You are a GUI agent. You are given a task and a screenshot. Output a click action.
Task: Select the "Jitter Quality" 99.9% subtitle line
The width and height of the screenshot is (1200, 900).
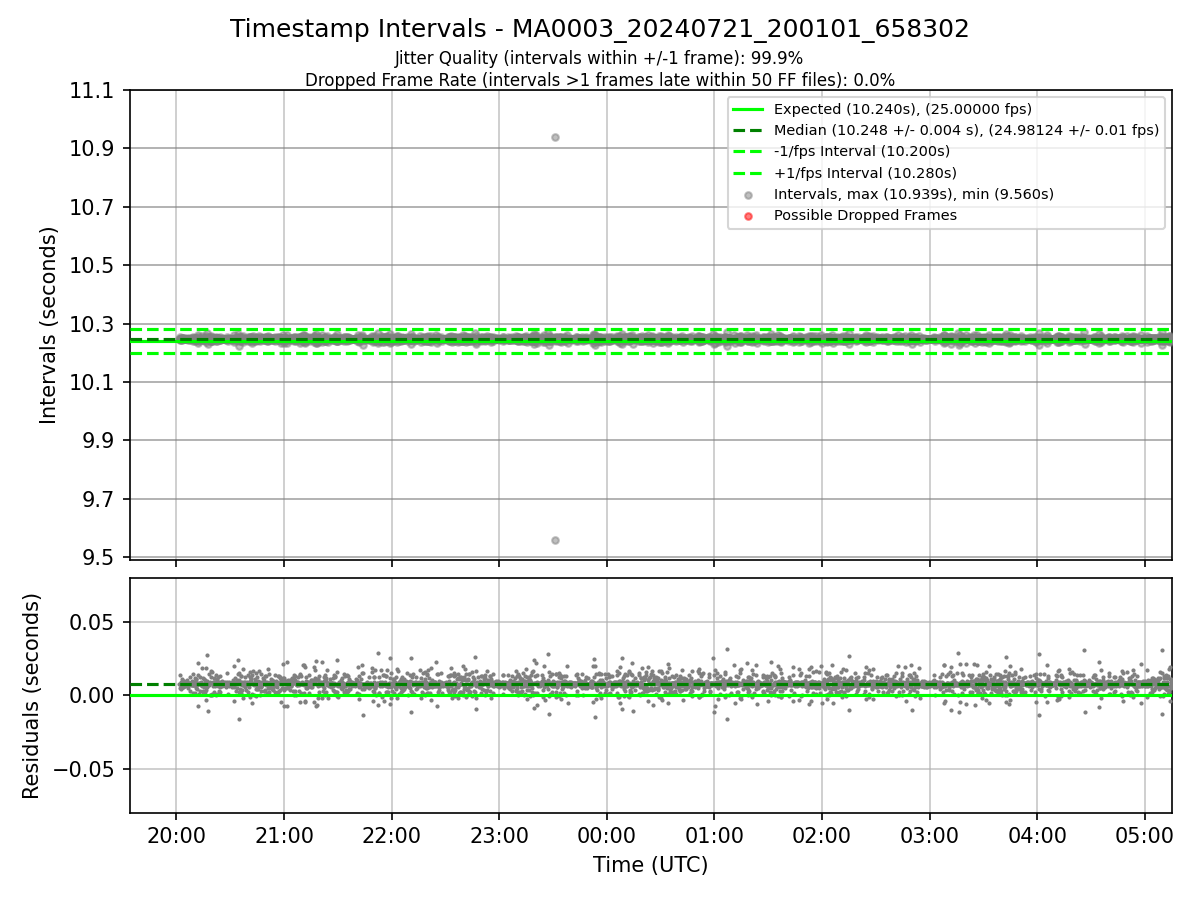[x=599, y=58]
